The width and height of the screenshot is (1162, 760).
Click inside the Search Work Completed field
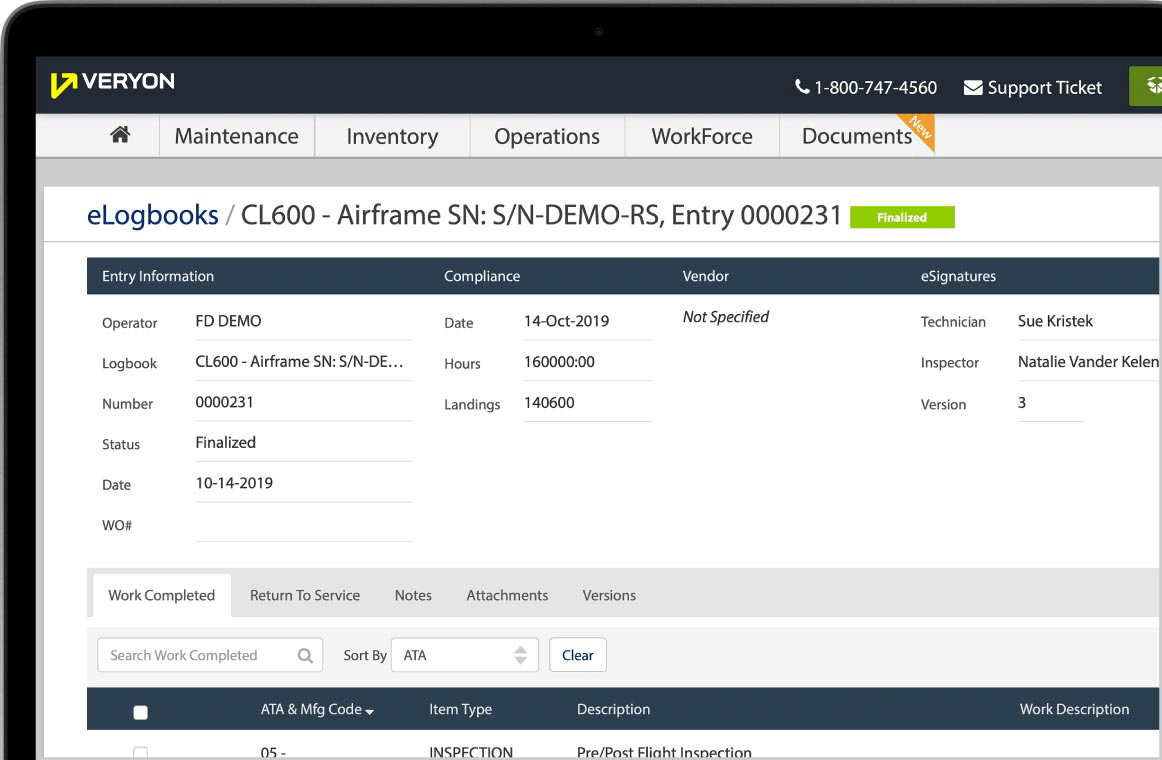pos(190,655)
